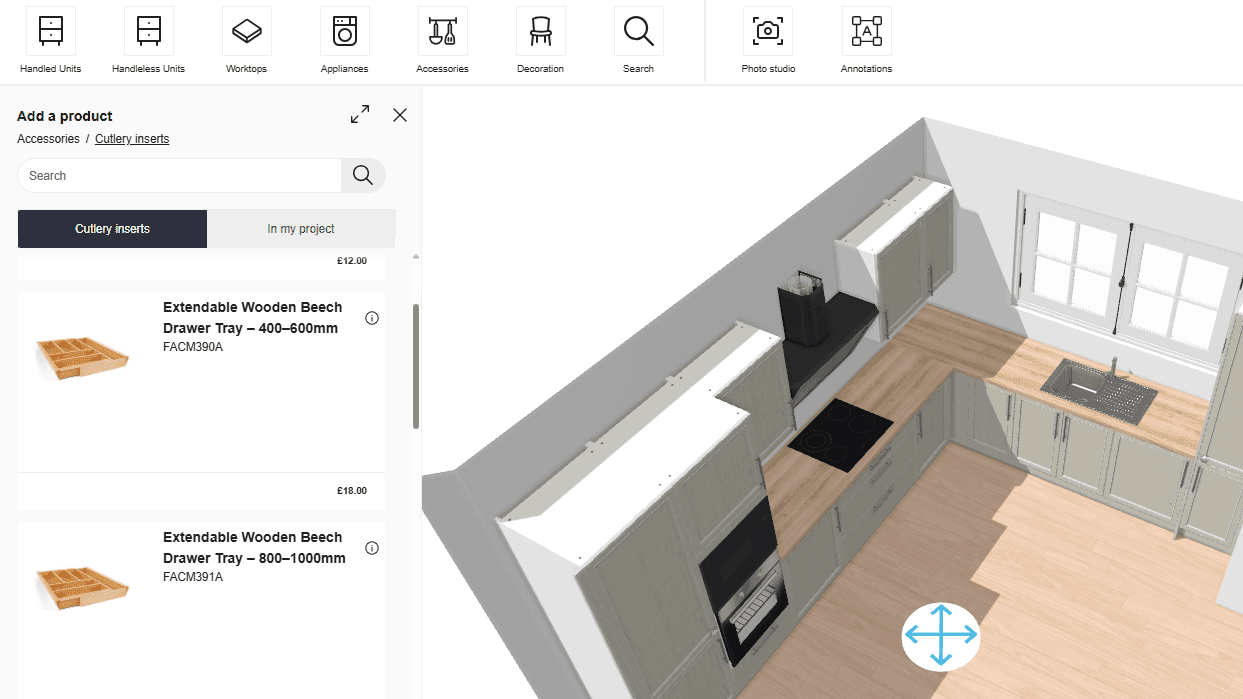Click the Cutlery inserts breadcrumb link
This screenshot has width=1243, height=699.
point(132,139)
